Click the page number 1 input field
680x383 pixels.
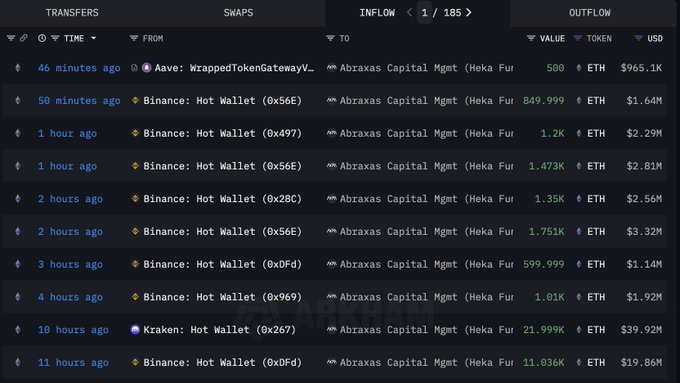pyautogui.click(x=425, y=13)
